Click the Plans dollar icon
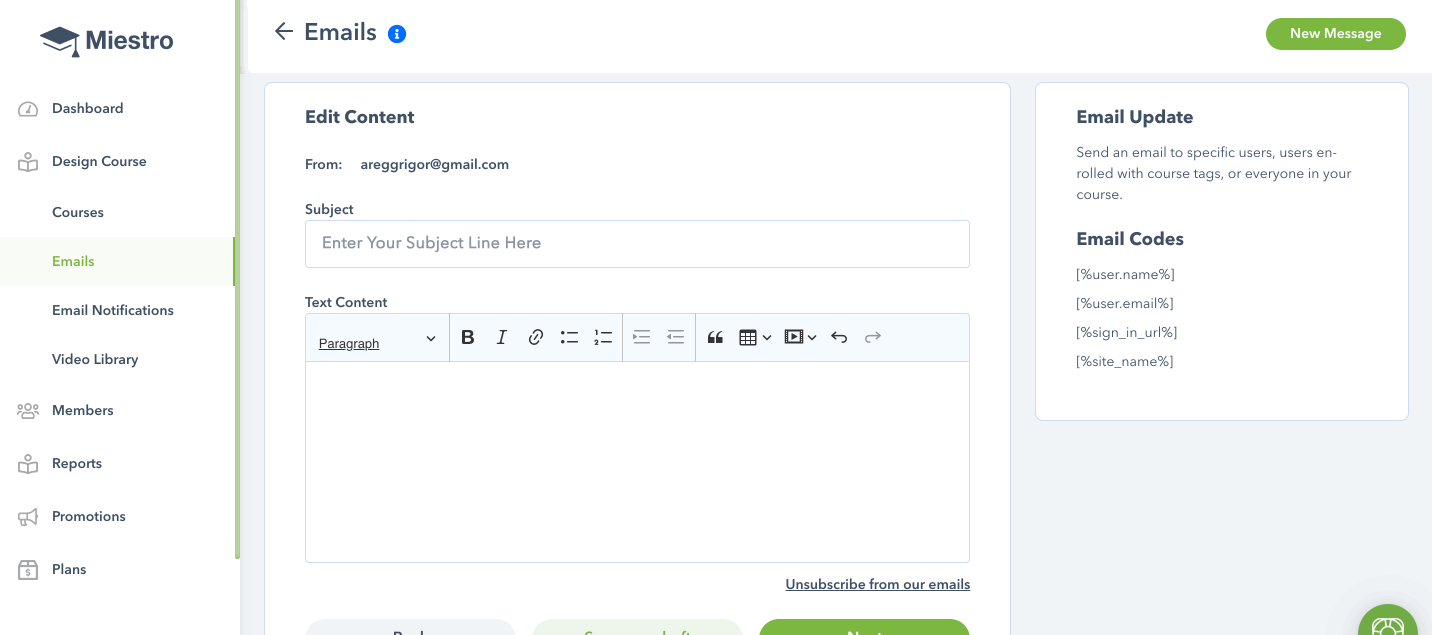The width and height of the screenshot is (1432, 635). [28, 570]
